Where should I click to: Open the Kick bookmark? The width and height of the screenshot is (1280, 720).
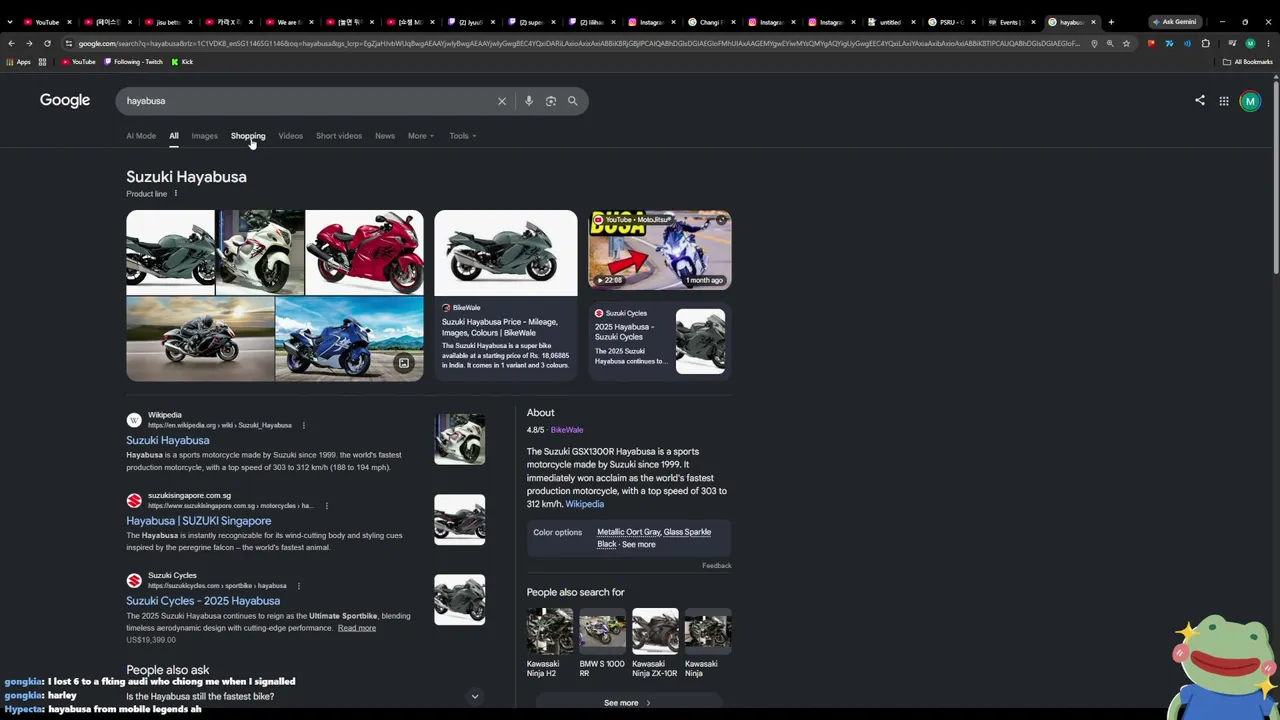(x=182, y=62)
